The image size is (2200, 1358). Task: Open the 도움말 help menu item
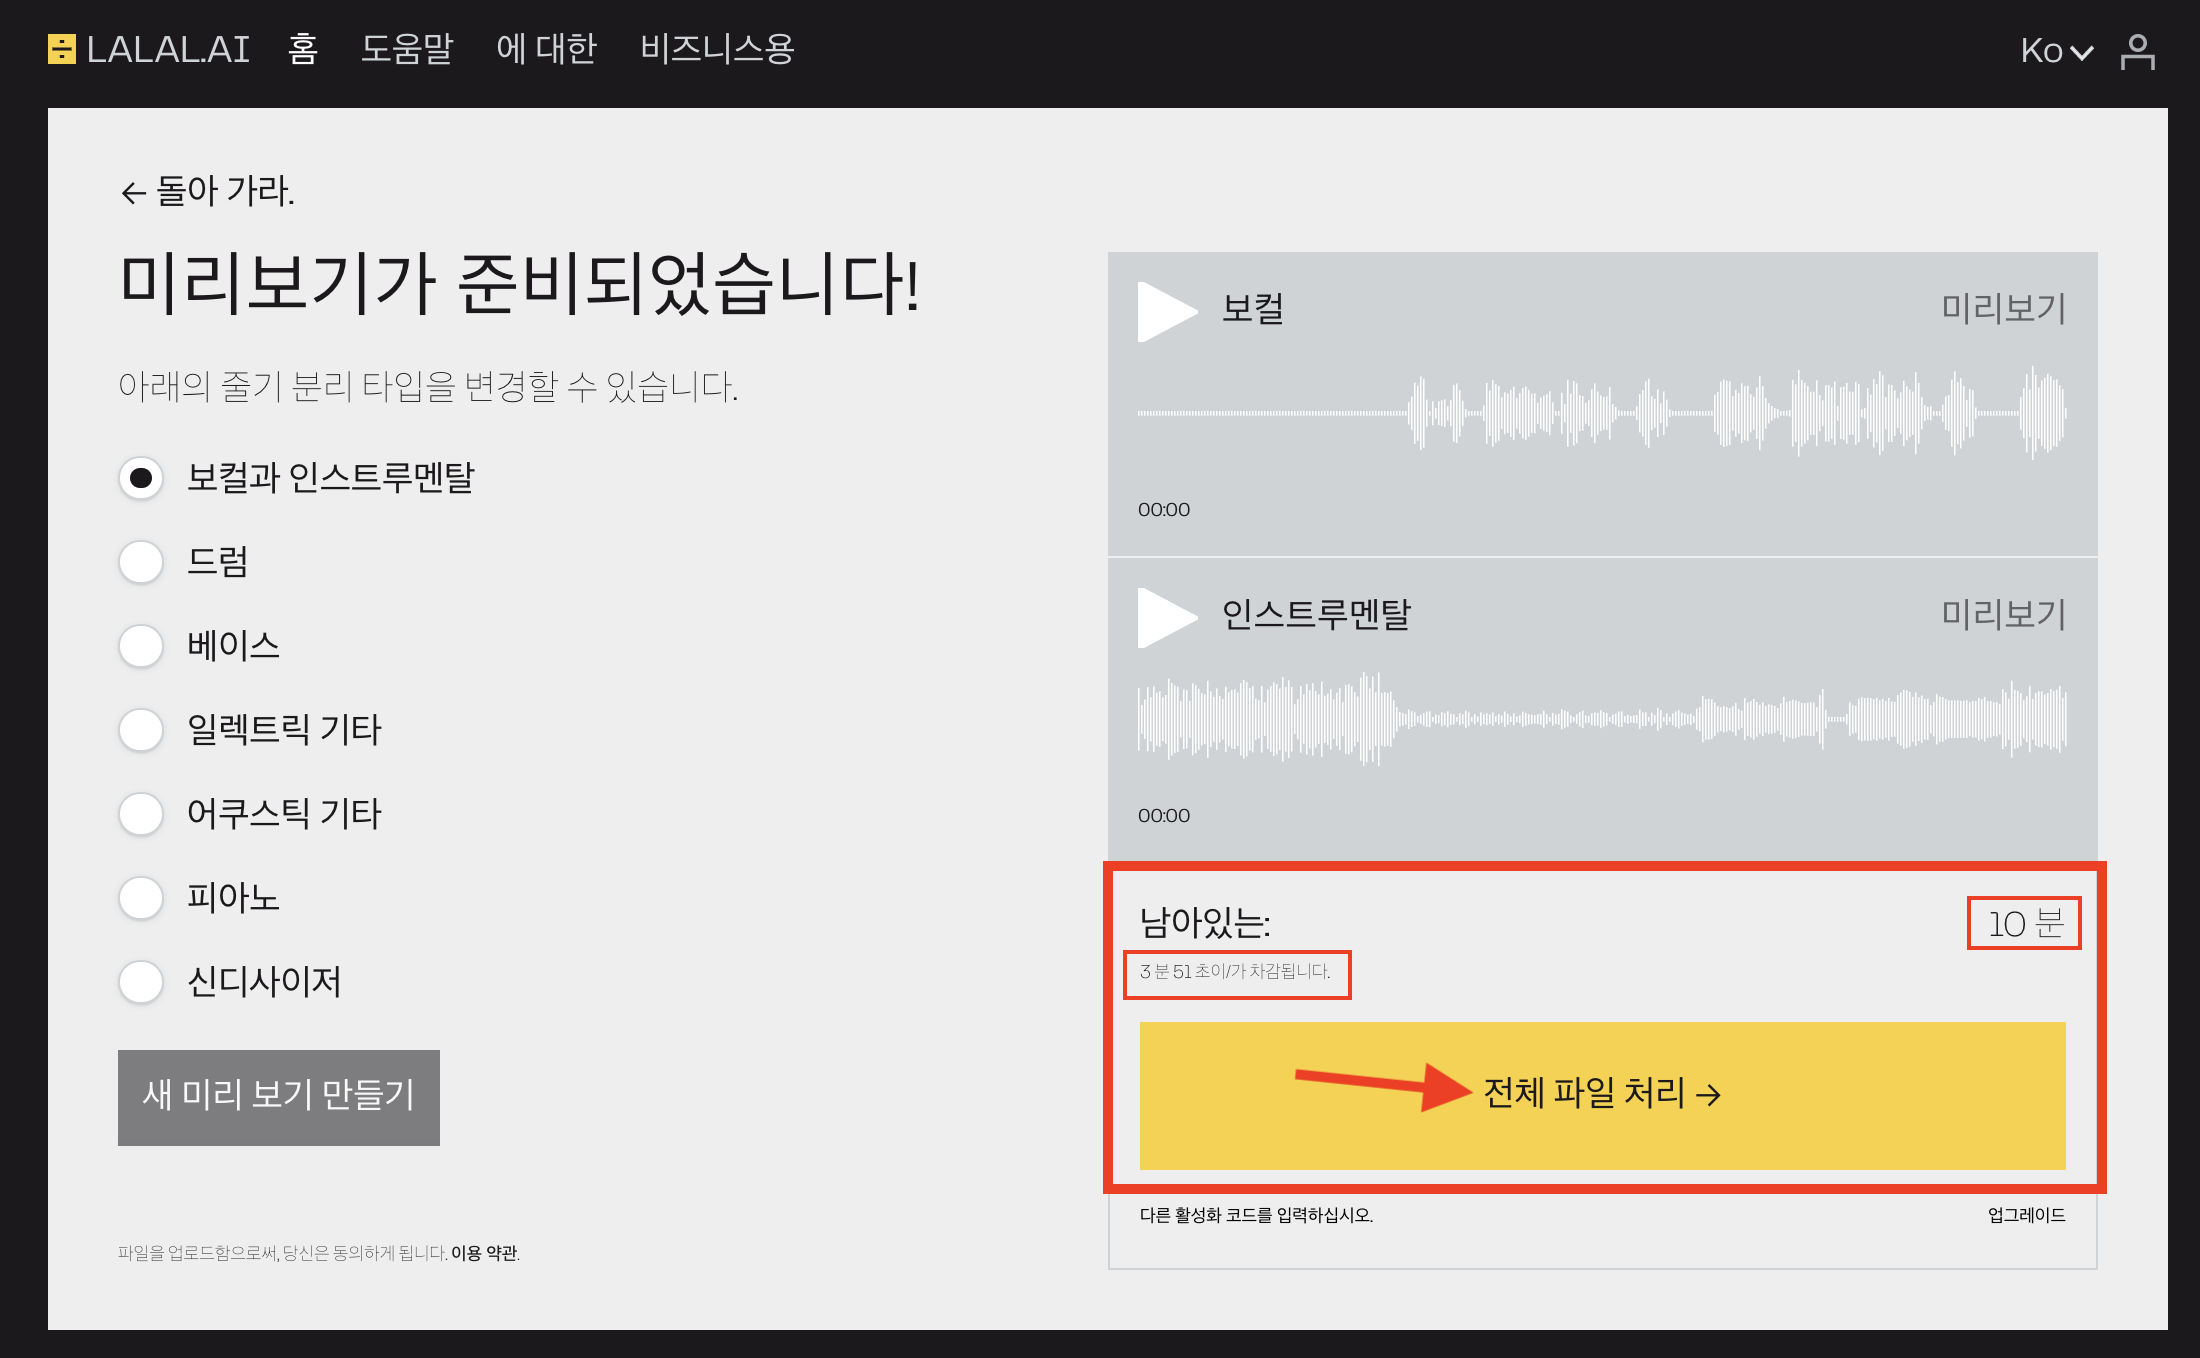click(406, 49)
